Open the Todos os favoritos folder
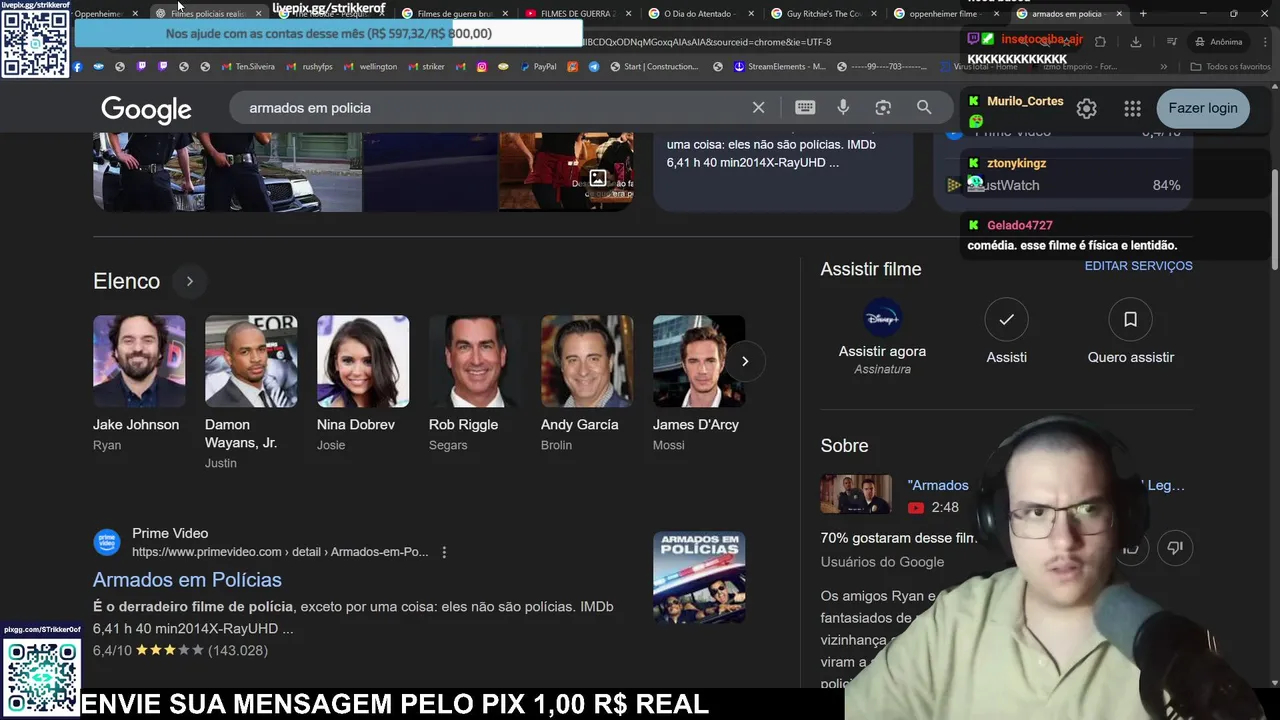The image size is (1280, 720). 1230,67
